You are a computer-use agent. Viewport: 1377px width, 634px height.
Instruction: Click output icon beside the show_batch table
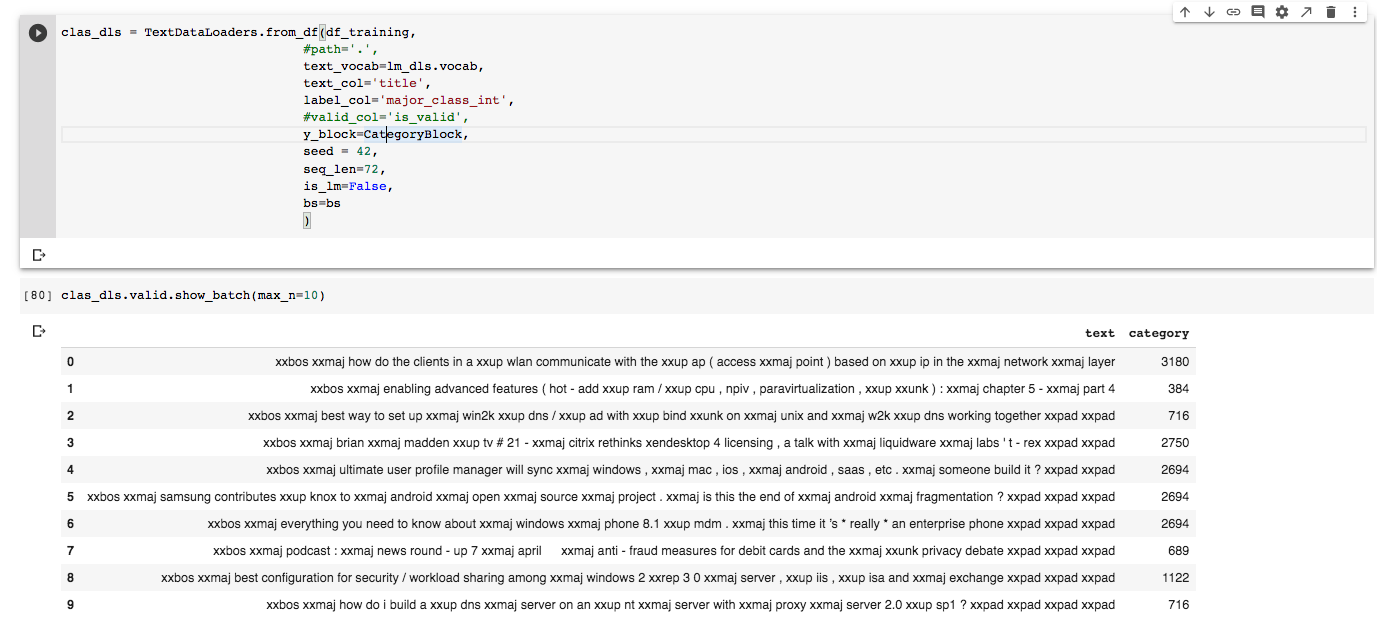point(39,331)
